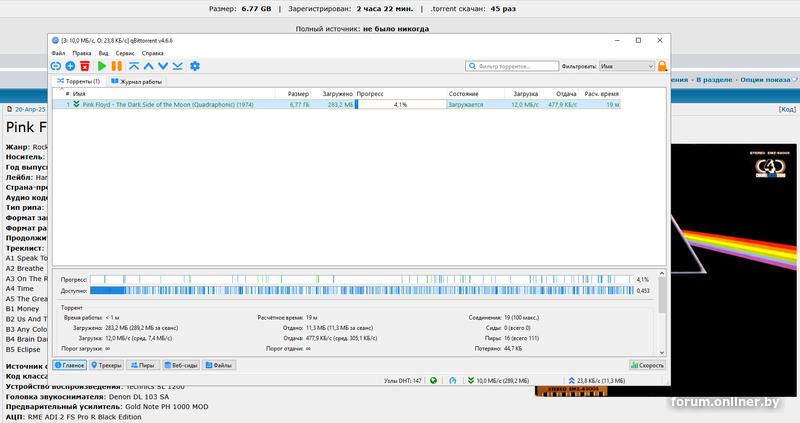Open the Главное details tab

(x=69, y=365)
